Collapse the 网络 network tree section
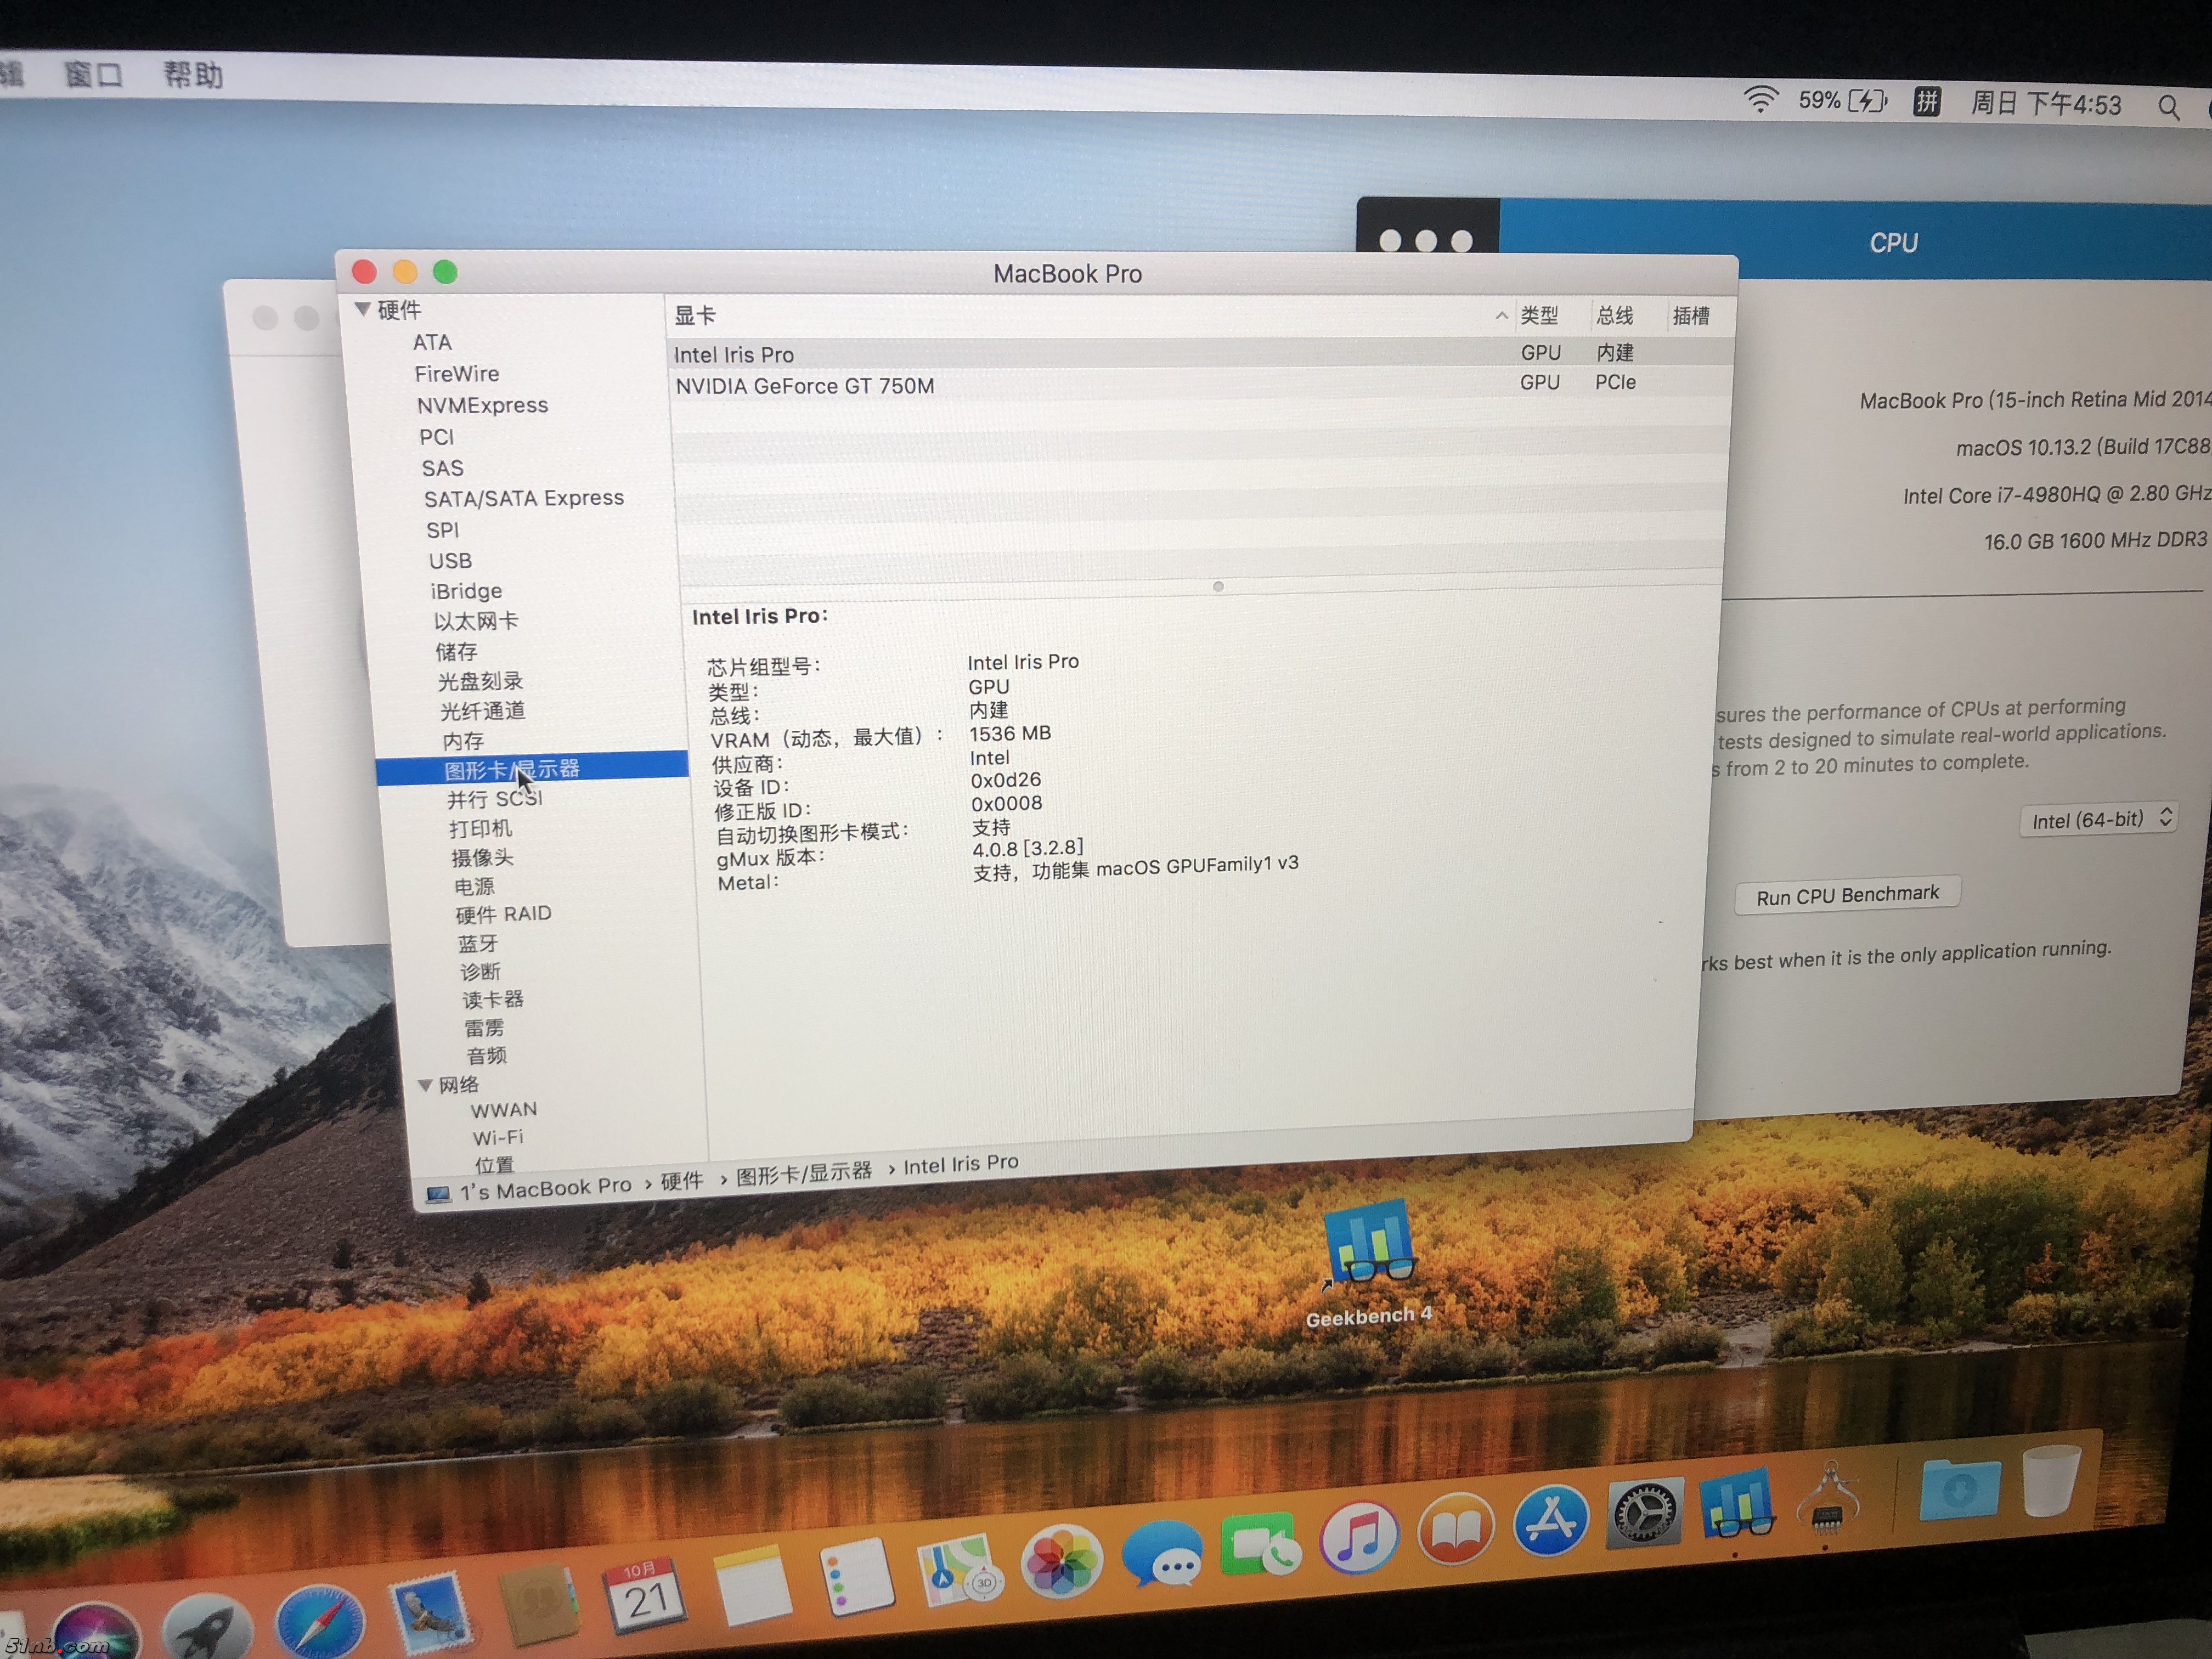The width and height of the screenshot is (2212, 1659). 425,1085
